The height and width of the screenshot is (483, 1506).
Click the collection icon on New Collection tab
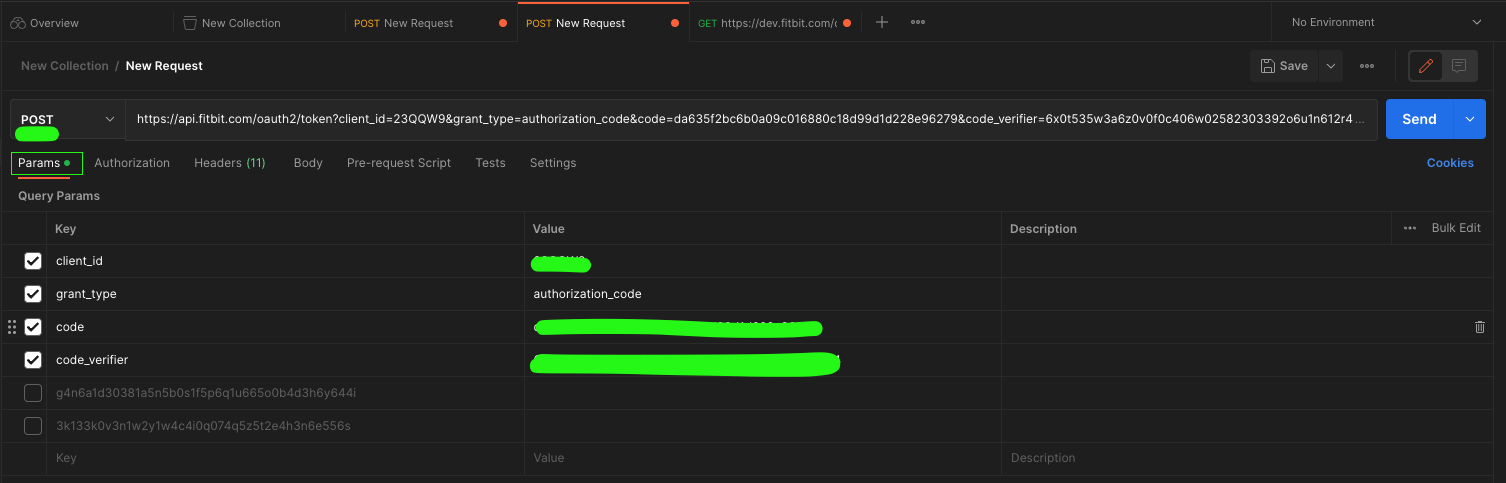tap(190, 23)
